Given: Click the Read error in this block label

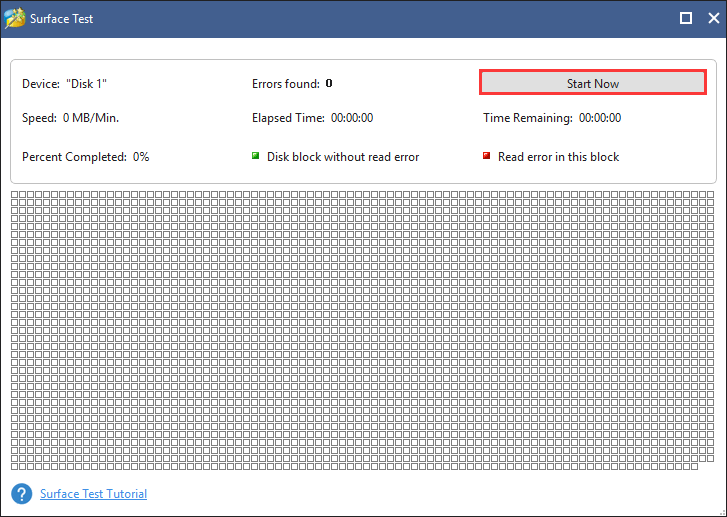Looking at the screenshot, I should (558, 157).
